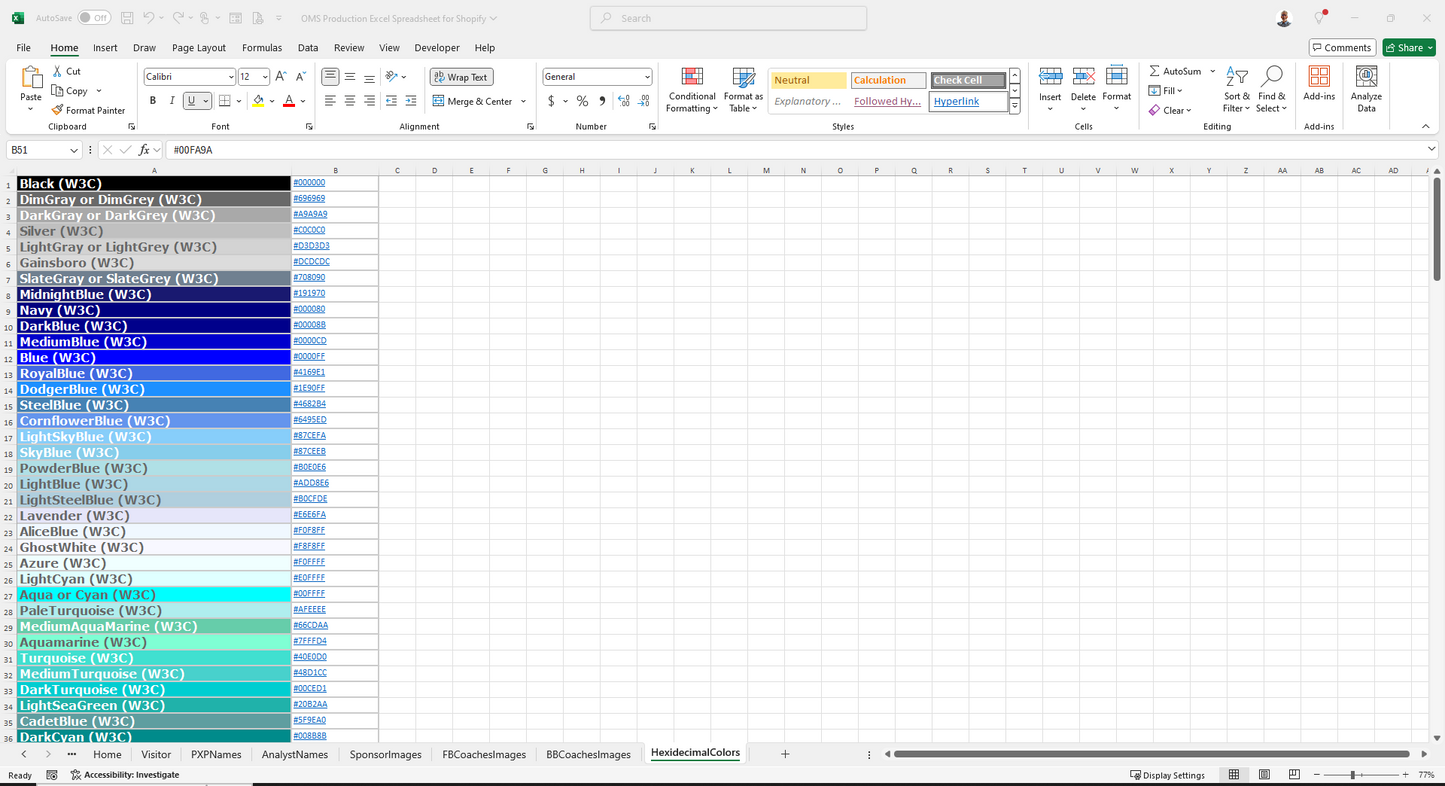Open Sort & Filter options

1236,89
